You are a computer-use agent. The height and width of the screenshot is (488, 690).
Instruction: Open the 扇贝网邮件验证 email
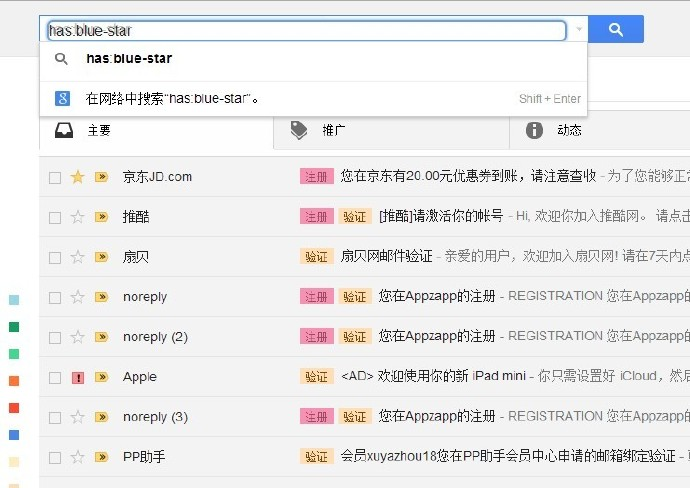coord(386,256)
